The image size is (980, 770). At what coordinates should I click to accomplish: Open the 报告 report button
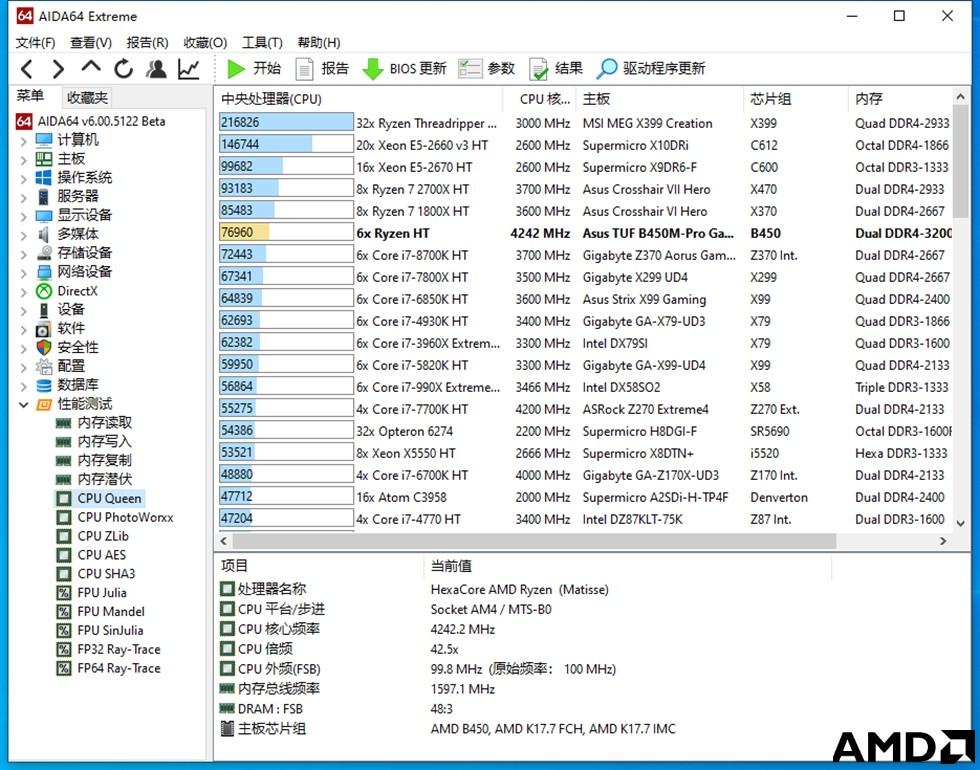(x=322, y=69)
